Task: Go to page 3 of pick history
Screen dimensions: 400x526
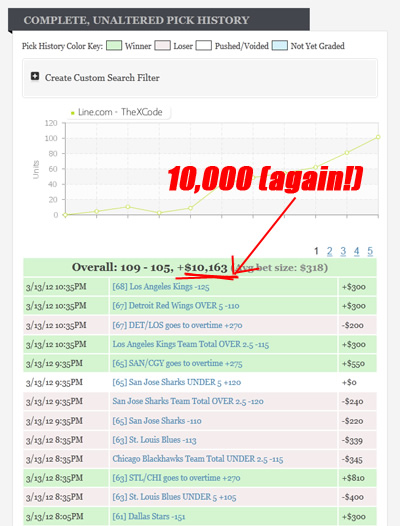Action: [x=343, y=251]
